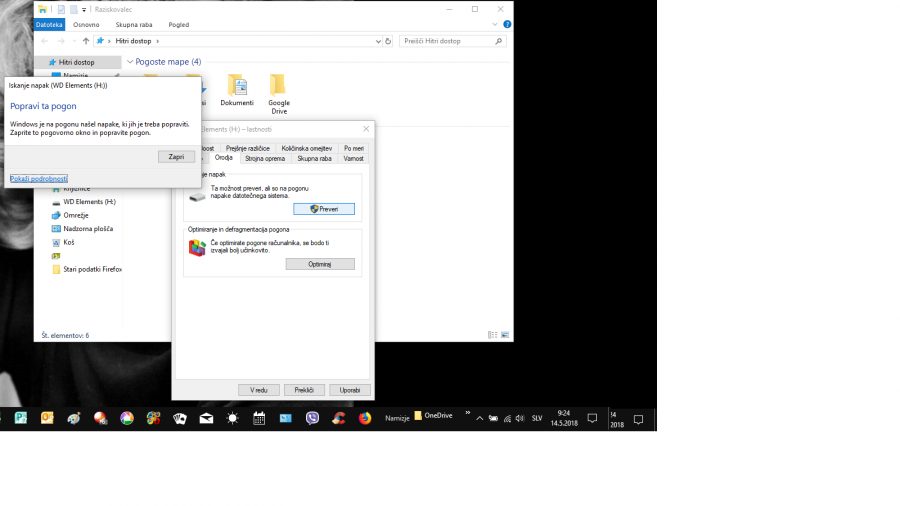Collapse the Pogoste mape section

click(x=129, y=62)
